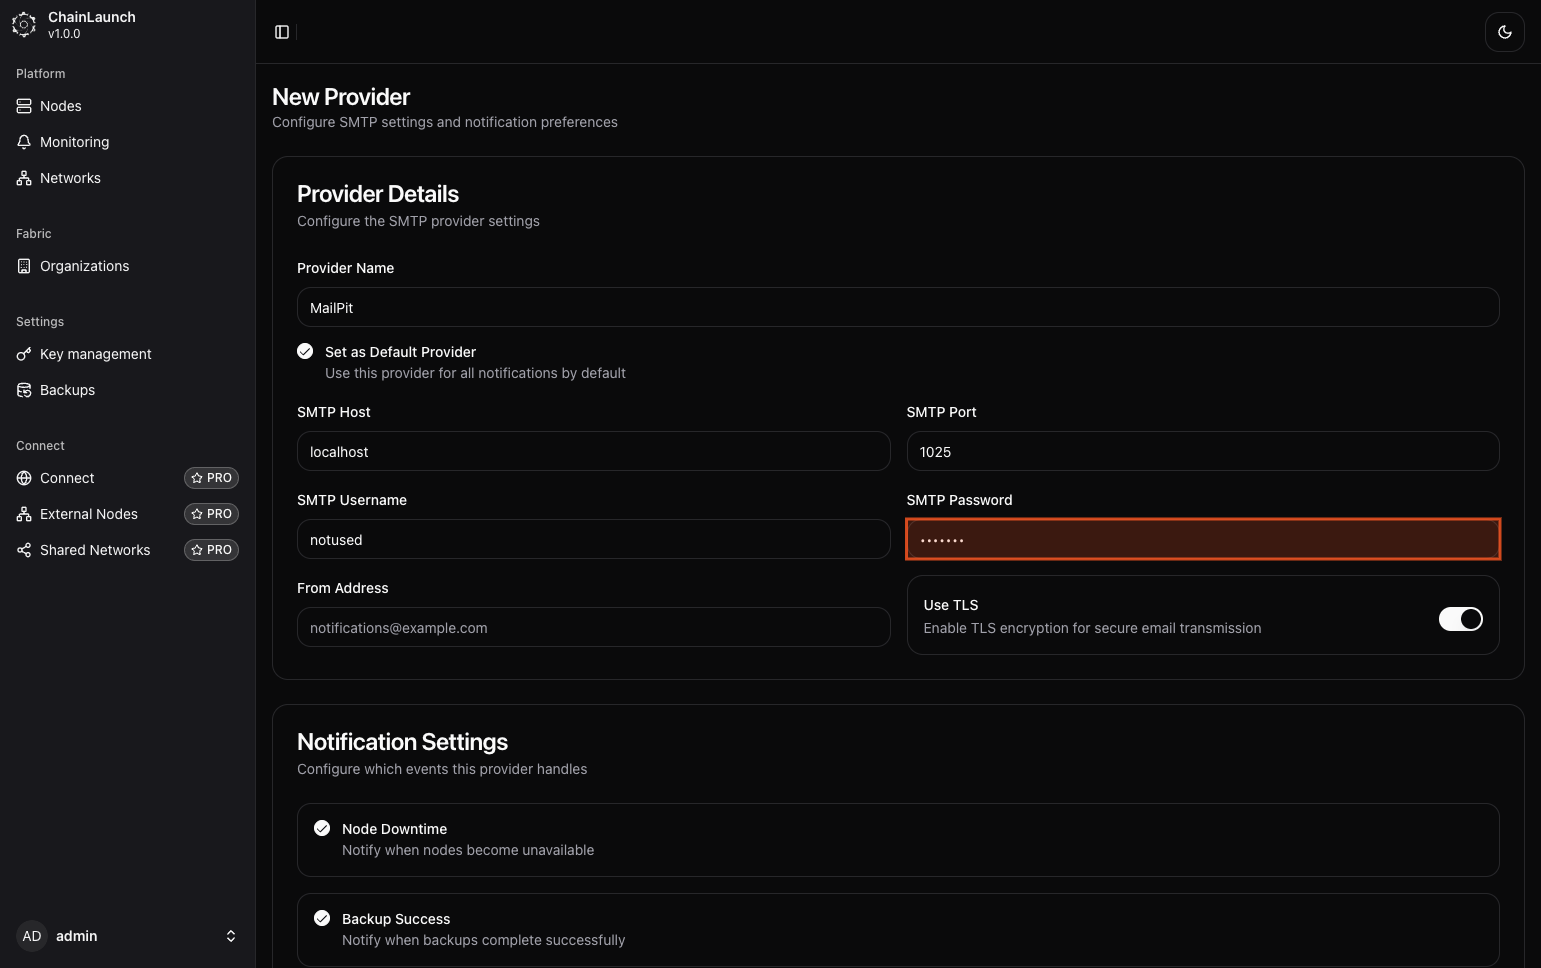Open the Connect menu item
Screen dimensions: 1541x968
(x=67, y=478)
